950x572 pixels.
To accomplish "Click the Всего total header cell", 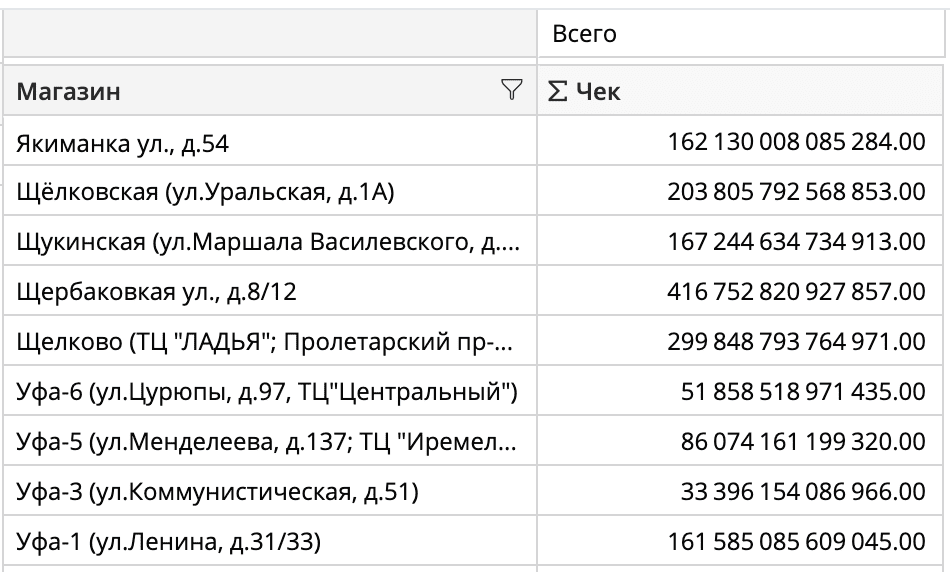I will coord(584,34).
